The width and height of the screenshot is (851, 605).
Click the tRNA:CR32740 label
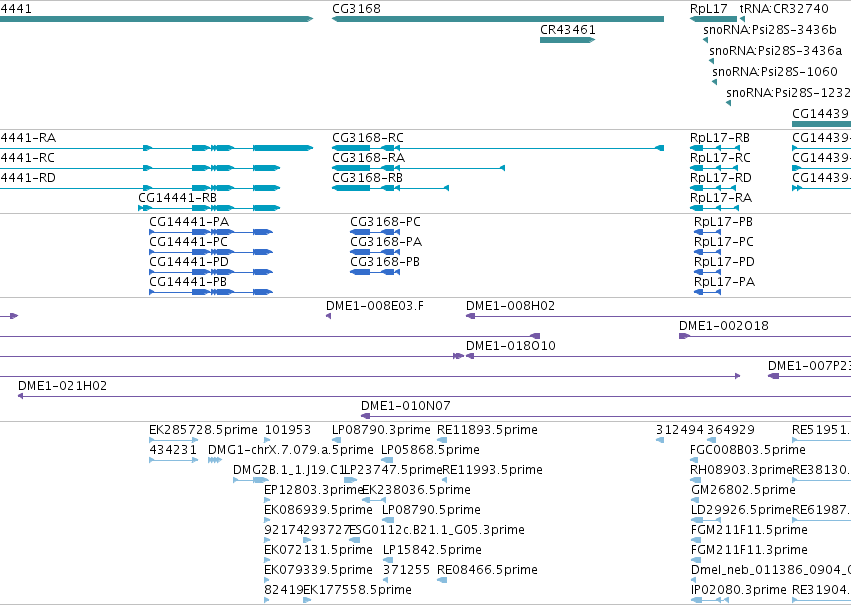(784, 9)
